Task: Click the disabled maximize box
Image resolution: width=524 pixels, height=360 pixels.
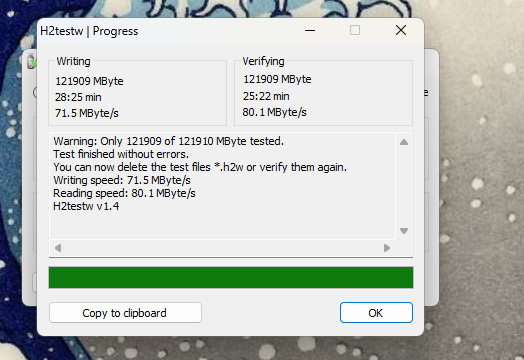Action: point(355,30)
